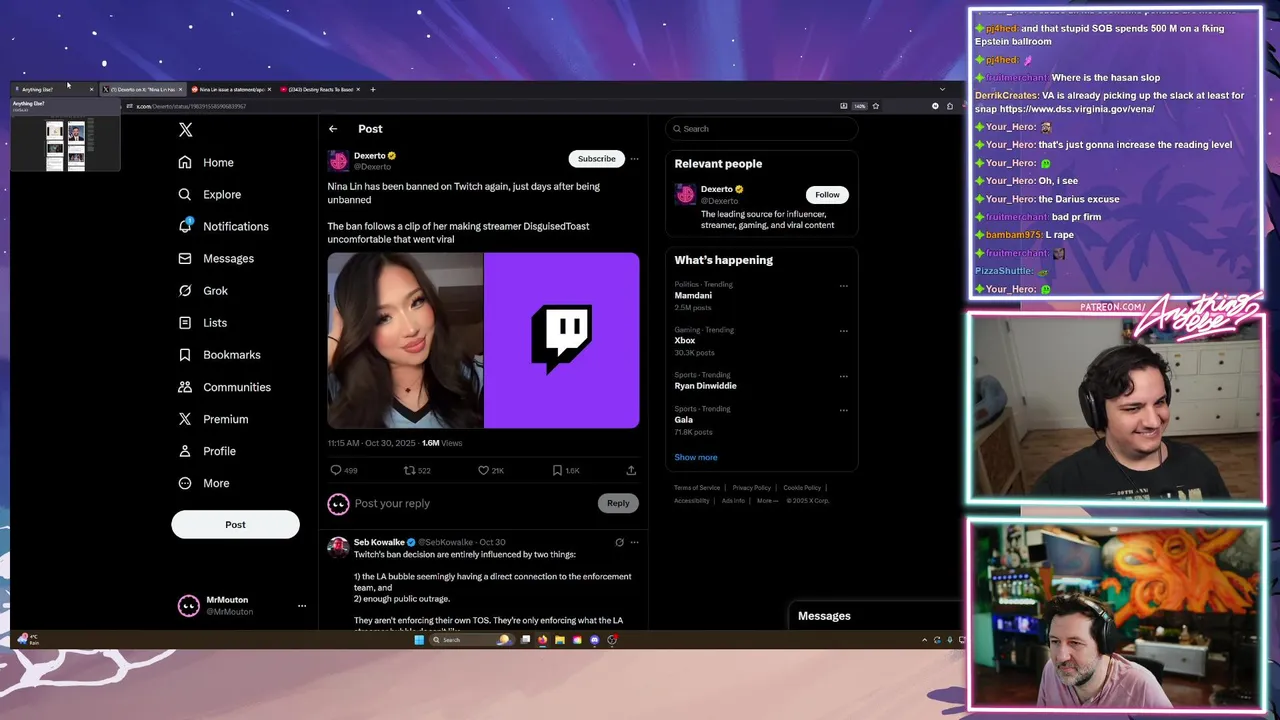Open Mamdani trending topic

(693, 296)
